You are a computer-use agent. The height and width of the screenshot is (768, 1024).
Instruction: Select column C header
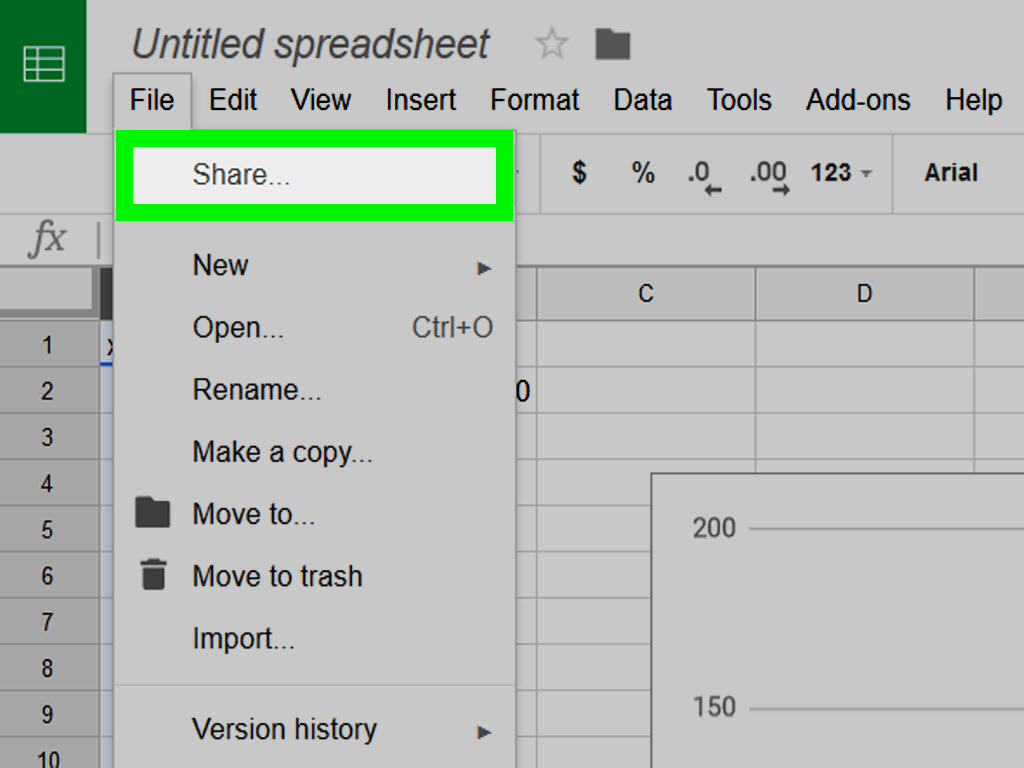point(645,294)
